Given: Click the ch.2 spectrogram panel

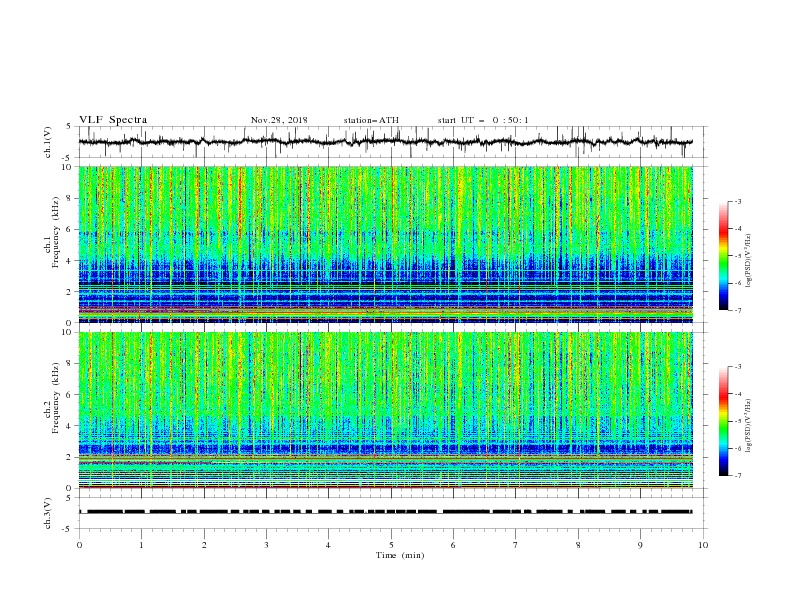Looking at the screenshot, I should 385,410.
